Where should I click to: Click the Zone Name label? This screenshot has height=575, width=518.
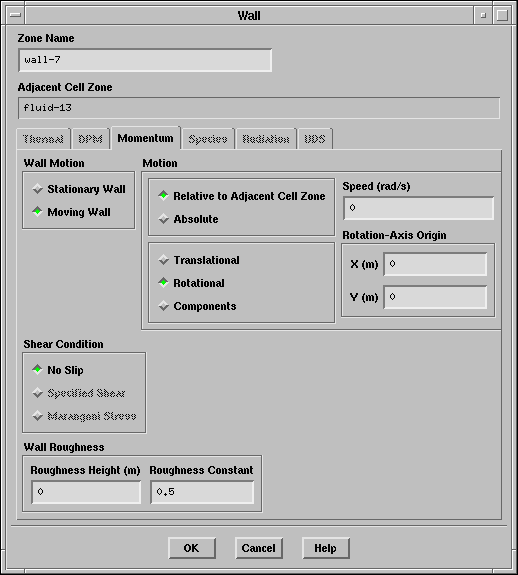click(46, 38)
